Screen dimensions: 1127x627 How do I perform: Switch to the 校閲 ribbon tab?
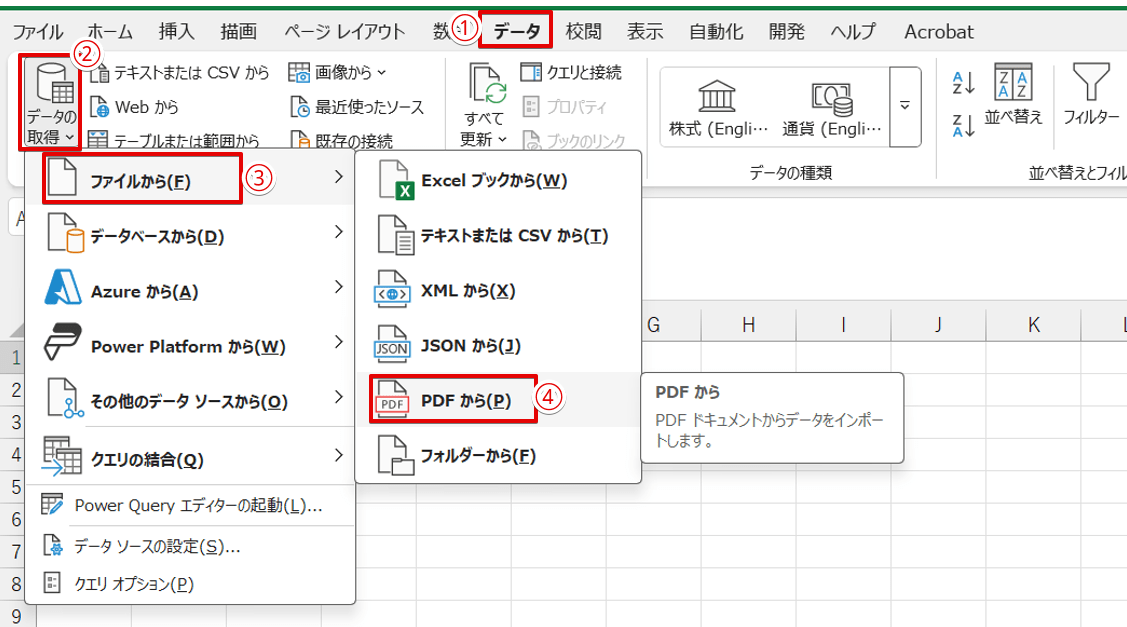pyautogui.click(x=583, y=31)
